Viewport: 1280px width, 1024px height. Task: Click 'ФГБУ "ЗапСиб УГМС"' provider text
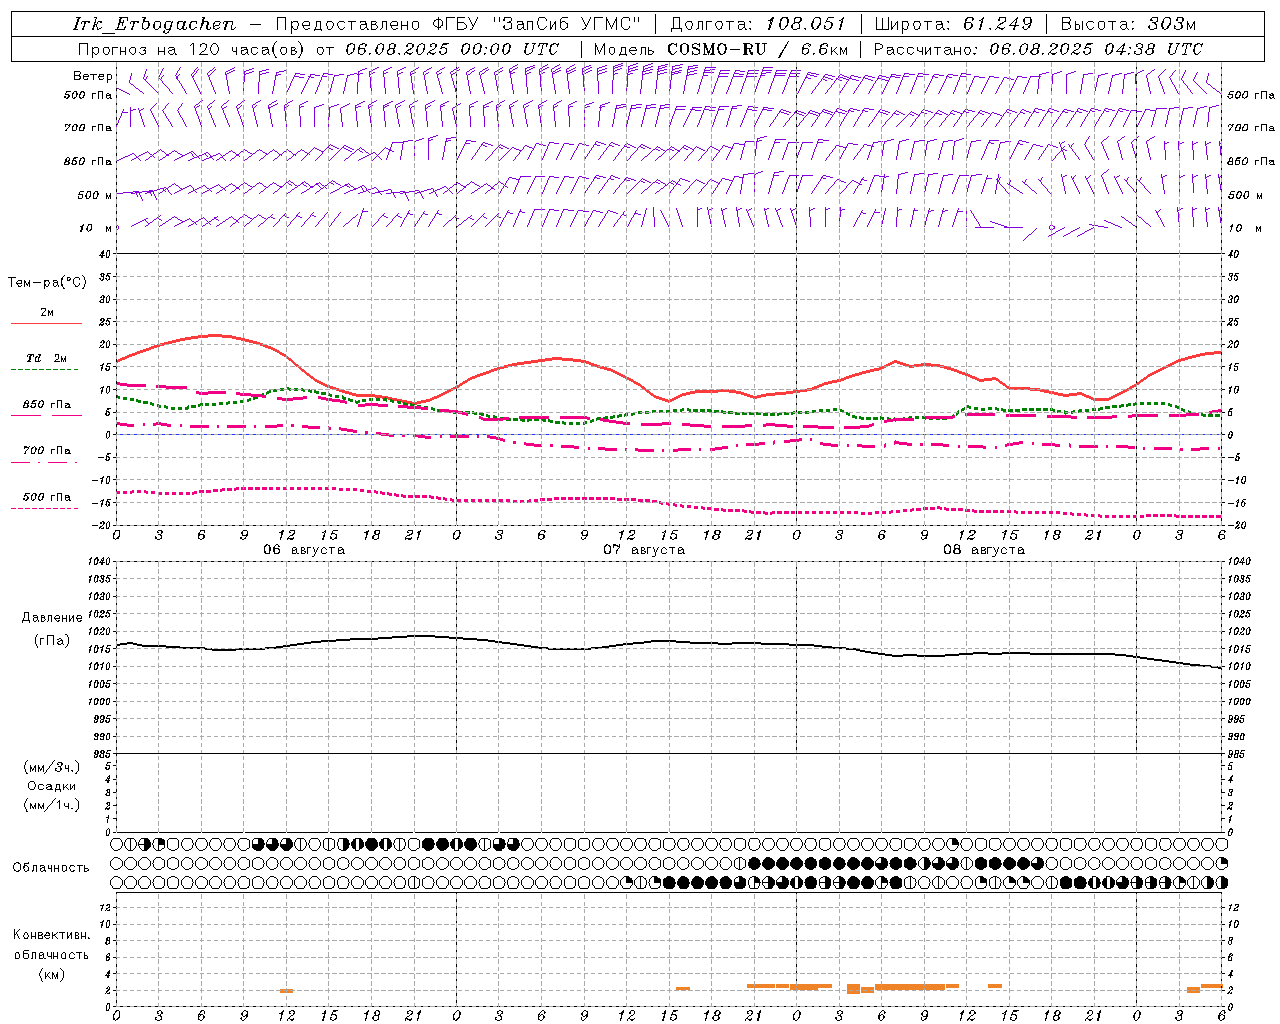[x=537, y=24]
